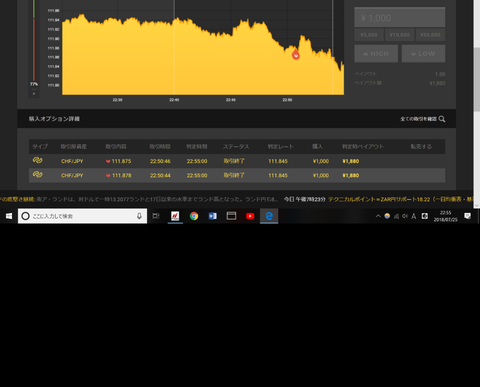The height and width of the screenshot is (387, 480).
Task: Click the red trade marker on the chart
Action: (296, 55)
